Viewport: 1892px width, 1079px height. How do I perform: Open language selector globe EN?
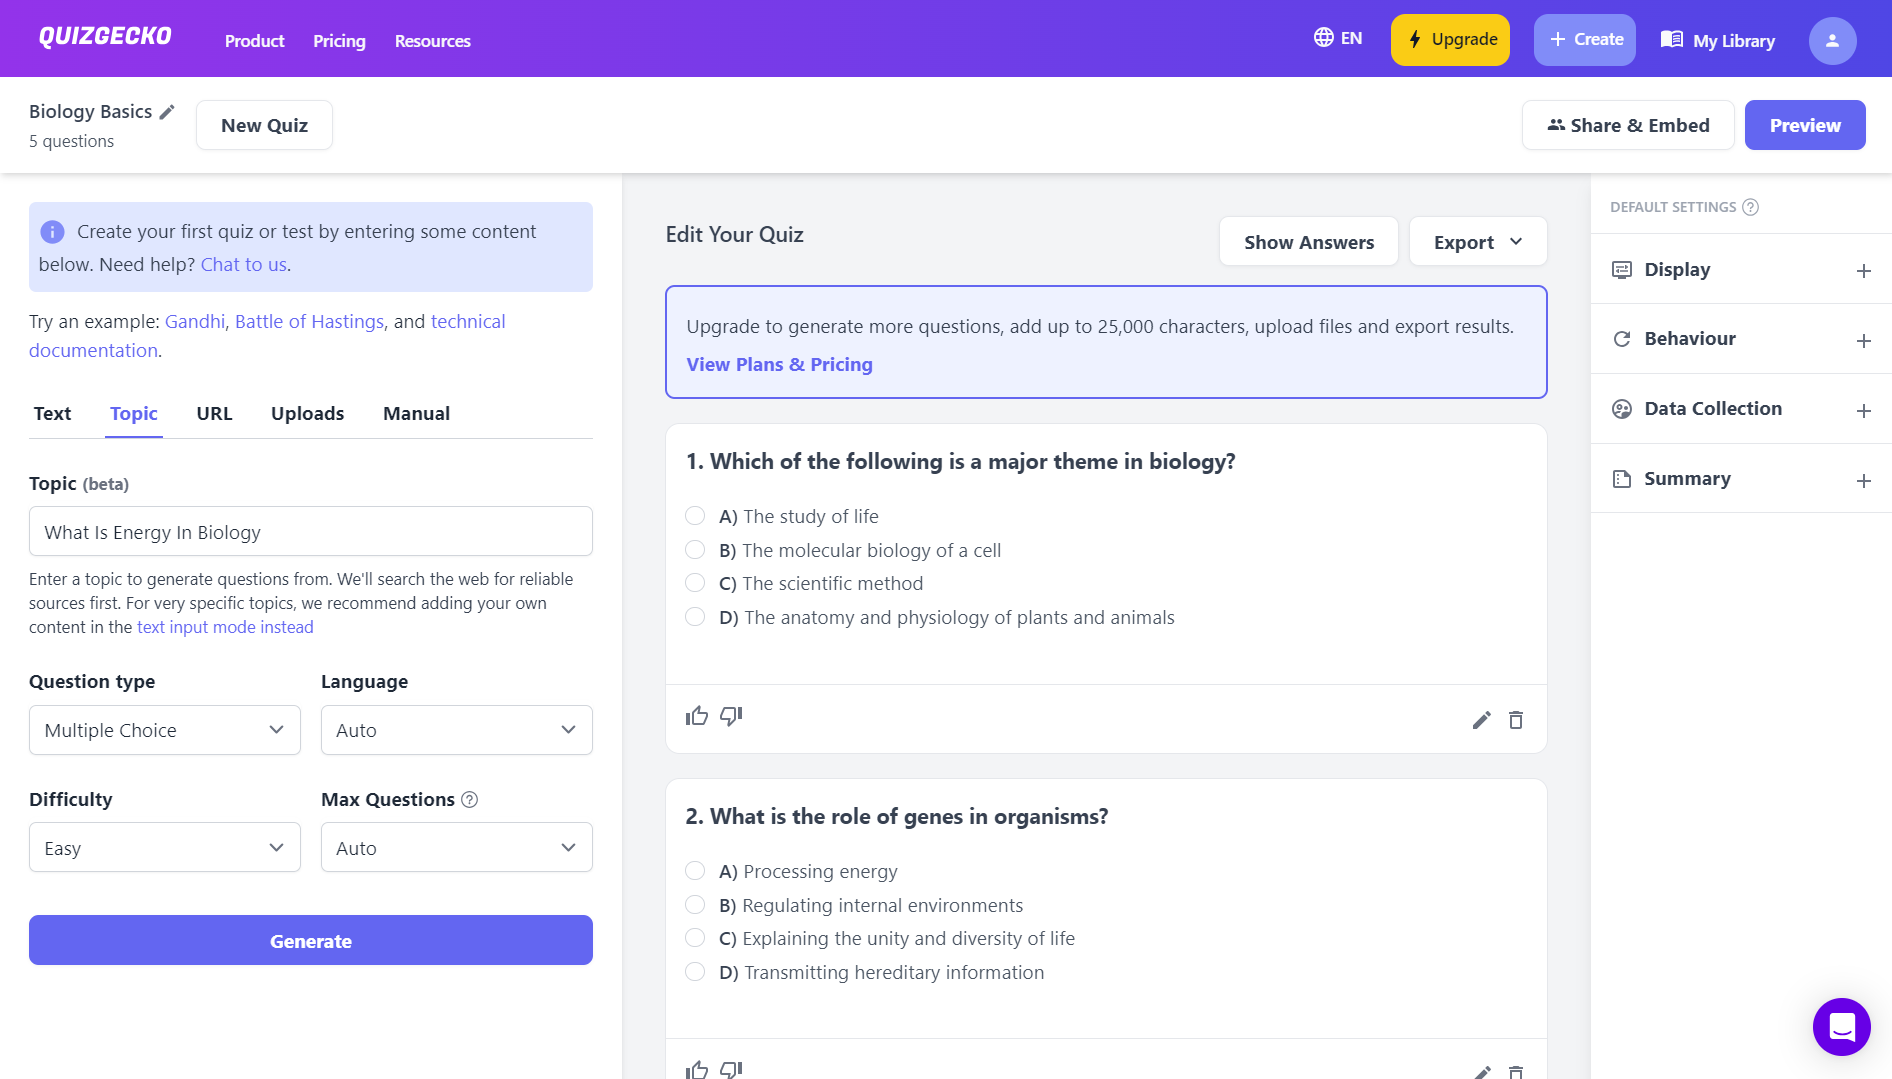(1337, 38)
